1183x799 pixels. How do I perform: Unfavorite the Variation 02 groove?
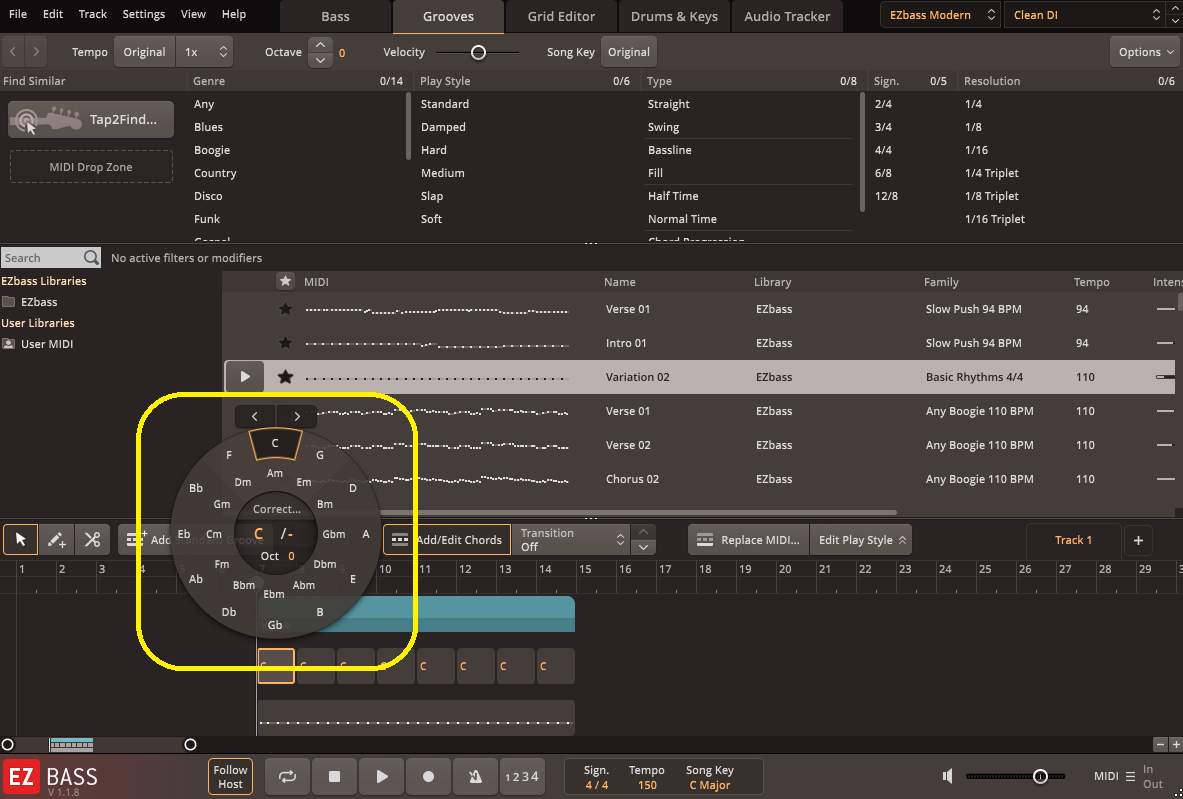tap(285, 376)
